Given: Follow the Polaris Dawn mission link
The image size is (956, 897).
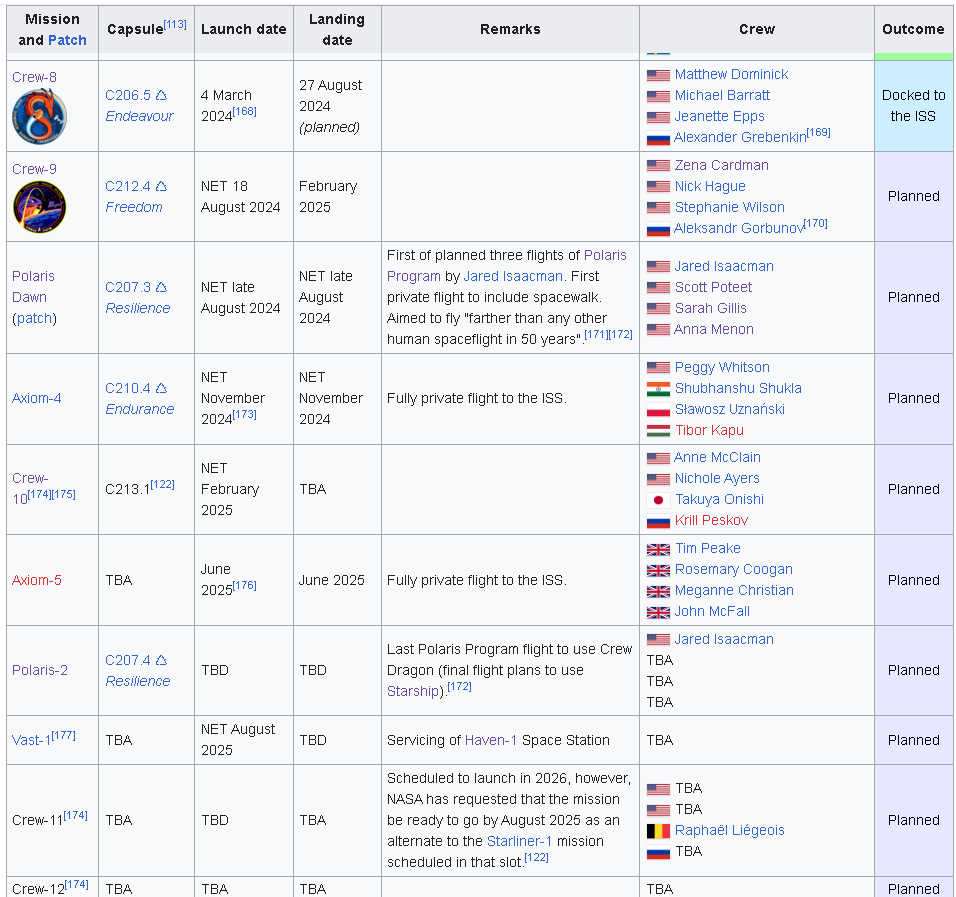Looking at the screenshot, I should tap(33, 287).
